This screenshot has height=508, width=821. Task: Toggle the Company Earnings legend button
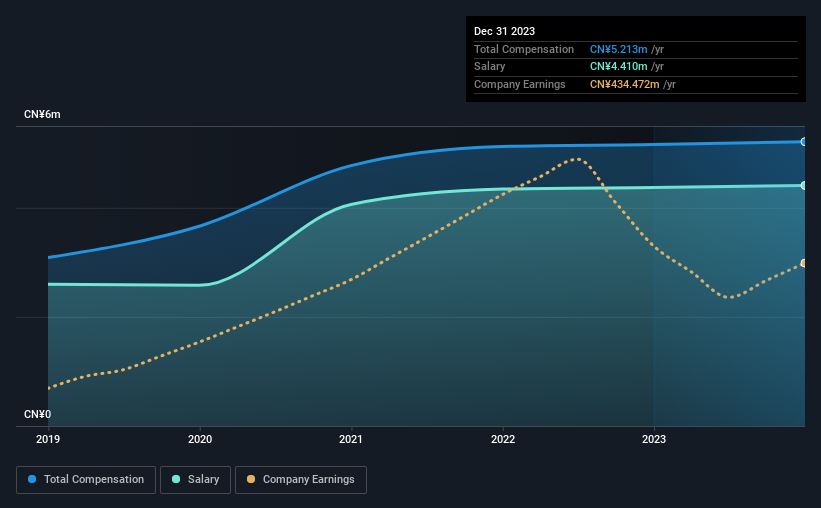click(301, 480)
